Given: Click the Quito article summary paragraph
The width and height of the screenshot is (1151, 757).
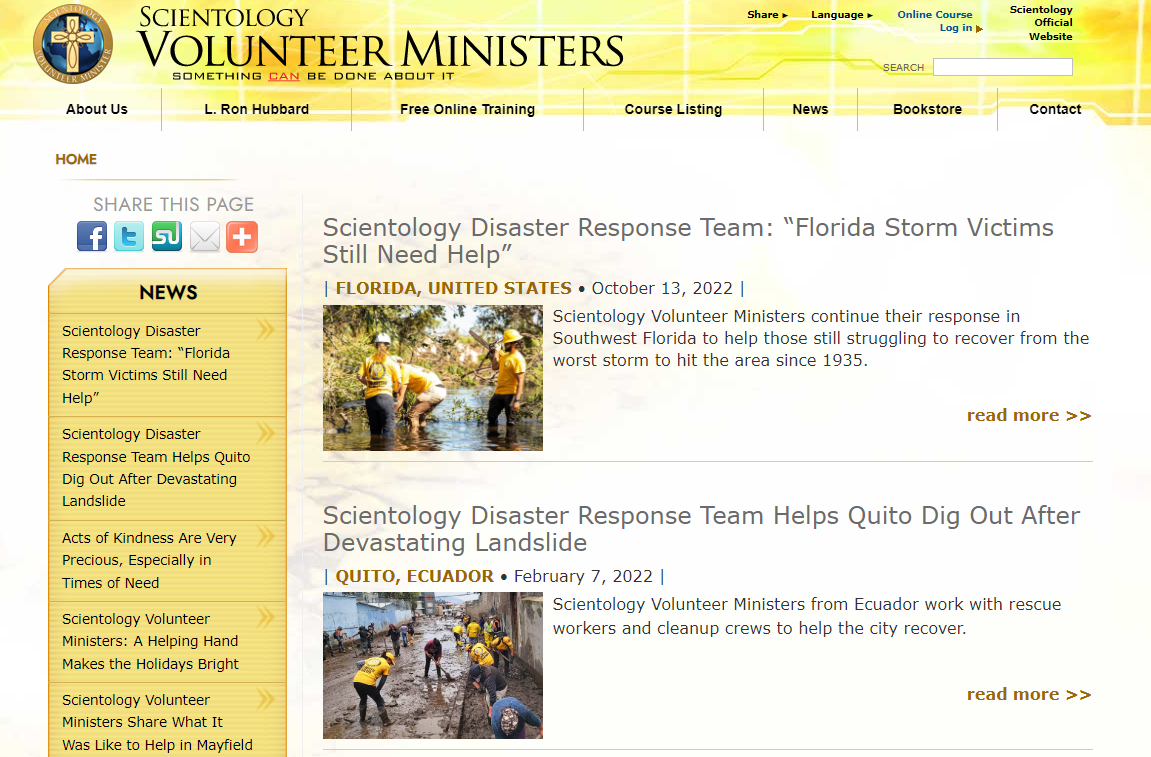Looking at the screenshot, I should [x=807, y=616].
